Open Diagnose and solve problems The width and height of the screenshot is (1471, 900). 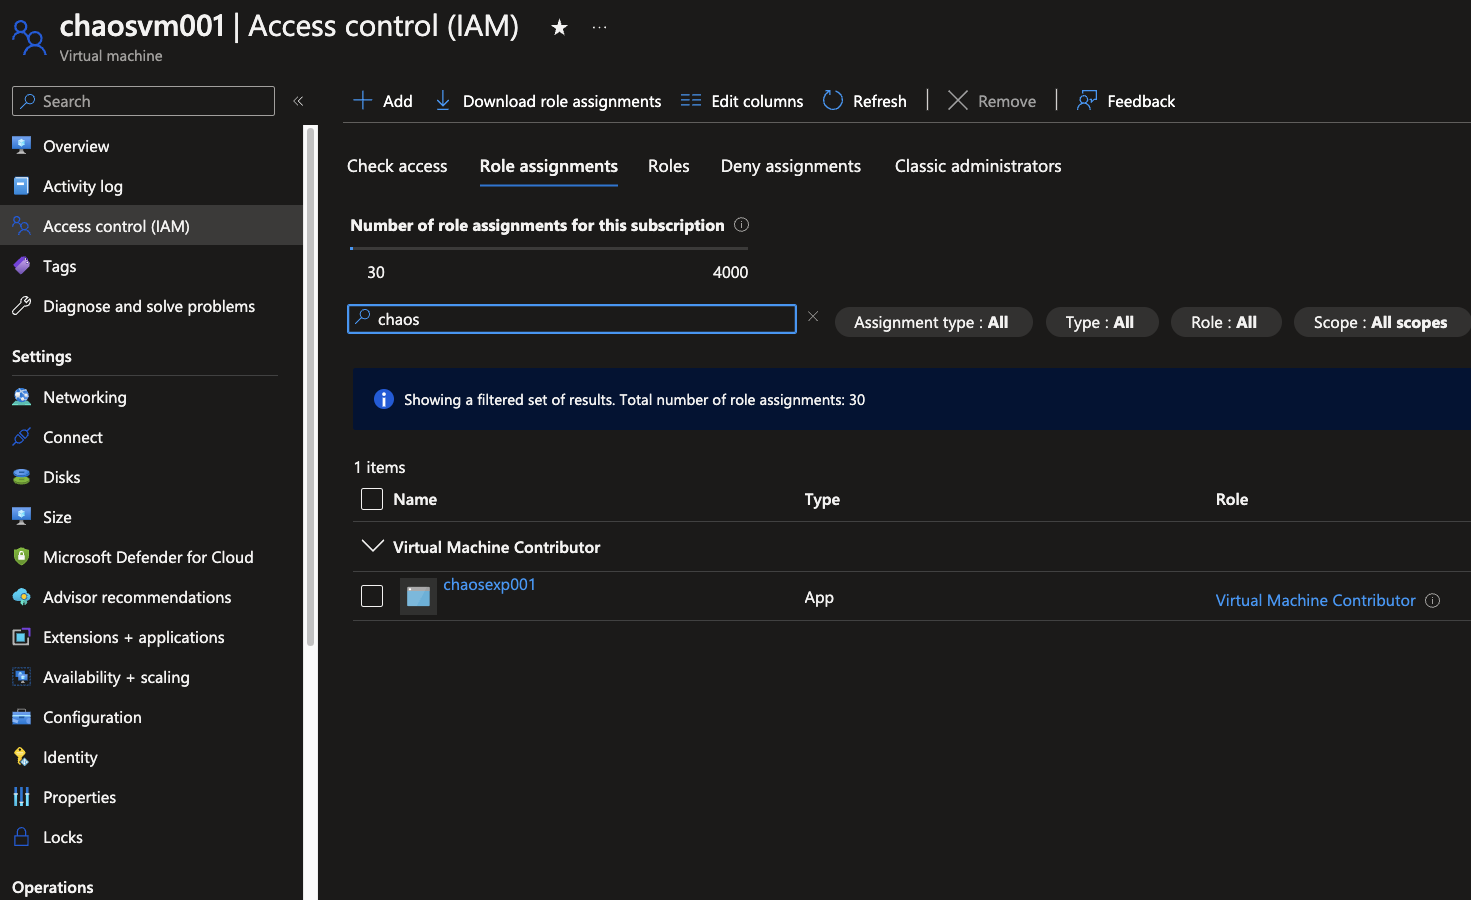tap(151, 306)
